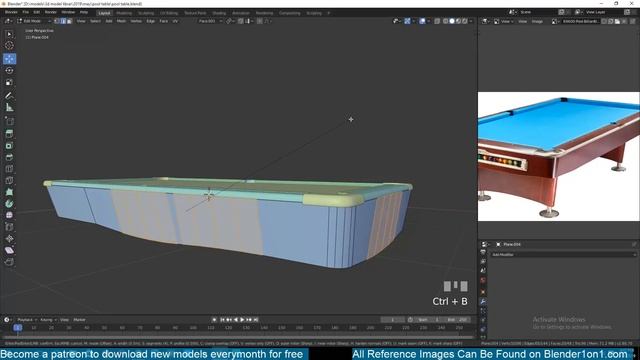Select the Smooth vertices tool

(x=9, y=215)
